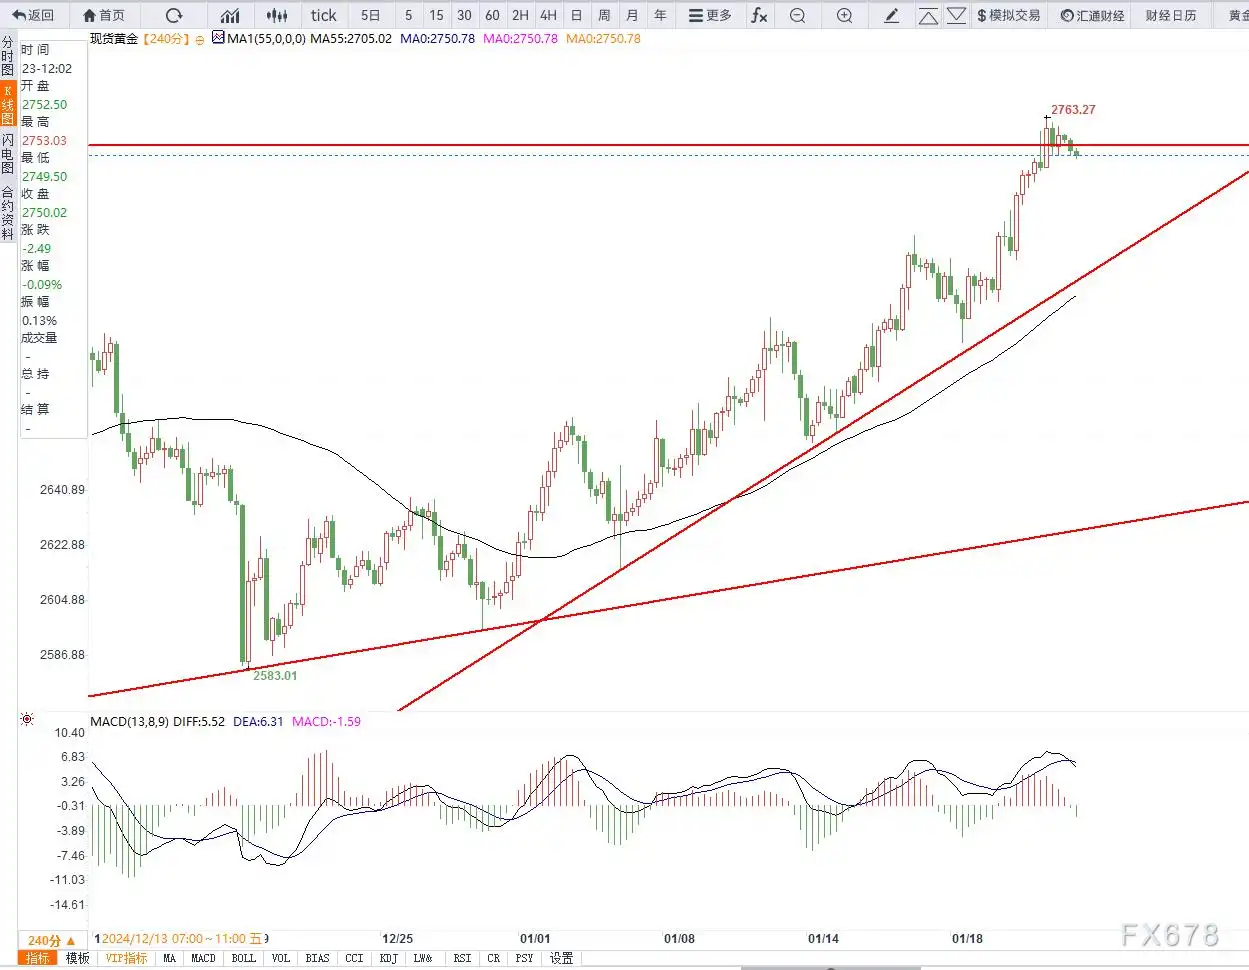Click the 收盘 2750.02 value
Image resolution: width=1249 pixels, height=970 pixels.
click(45, 213)
